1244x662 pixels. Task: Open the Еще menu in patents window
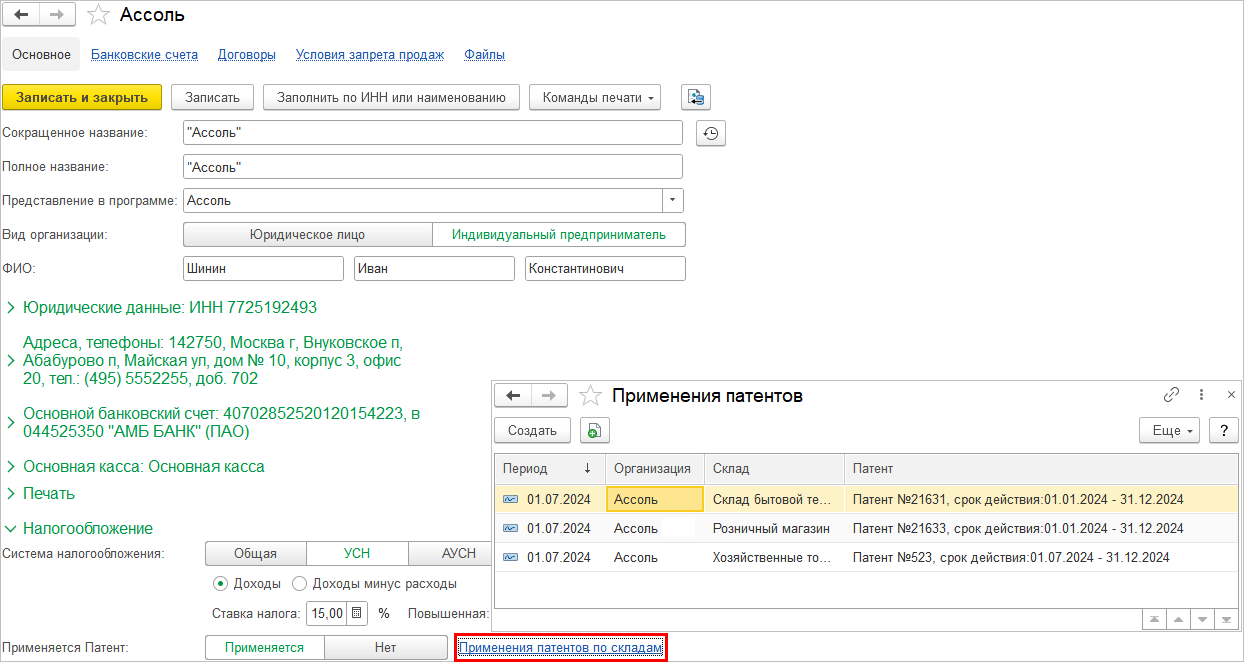[1169, 431]
